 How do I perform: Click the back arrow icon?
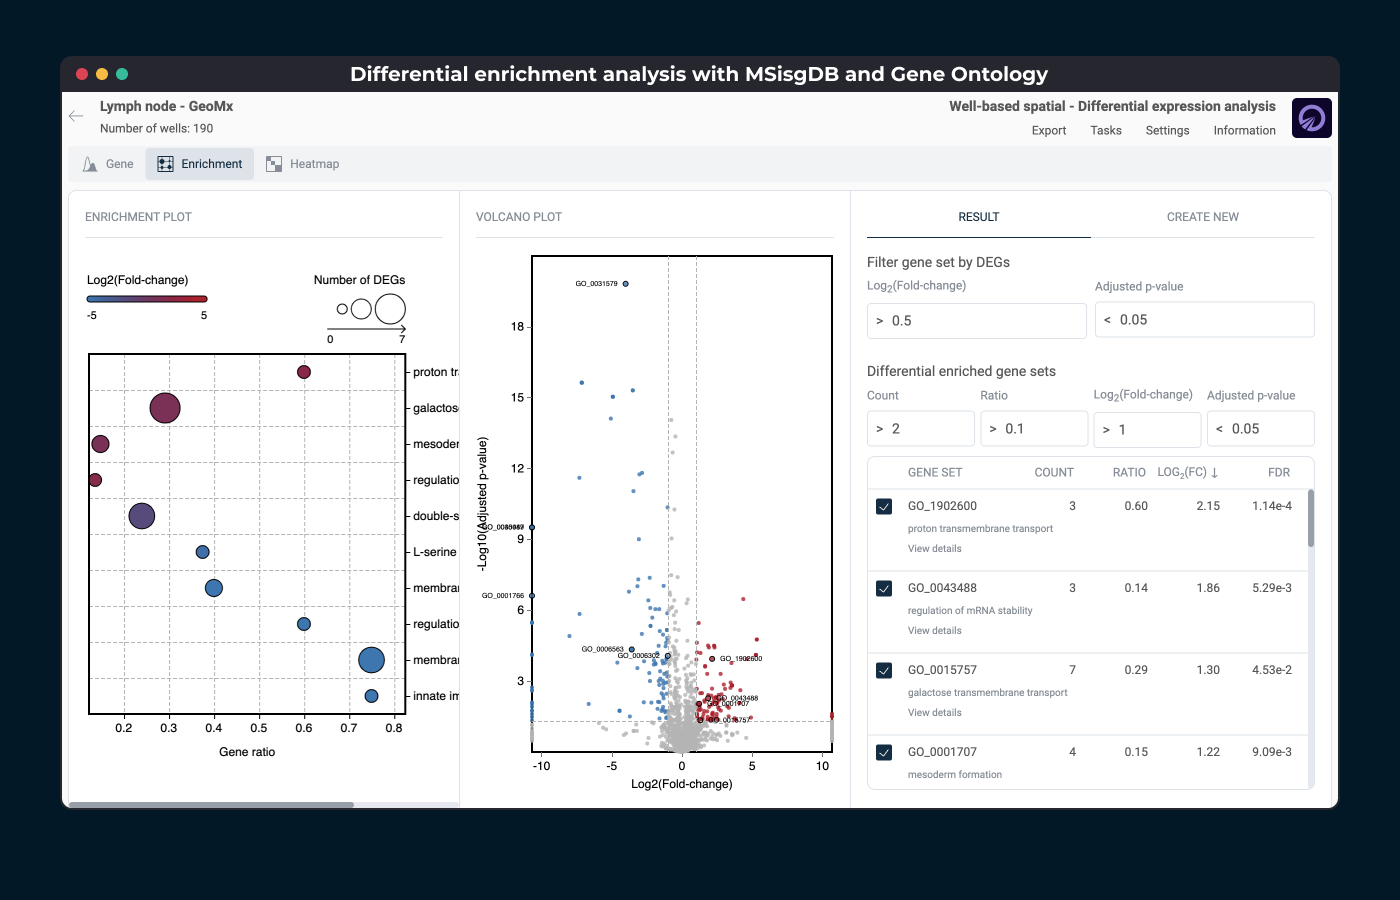[x=76, y=116]
